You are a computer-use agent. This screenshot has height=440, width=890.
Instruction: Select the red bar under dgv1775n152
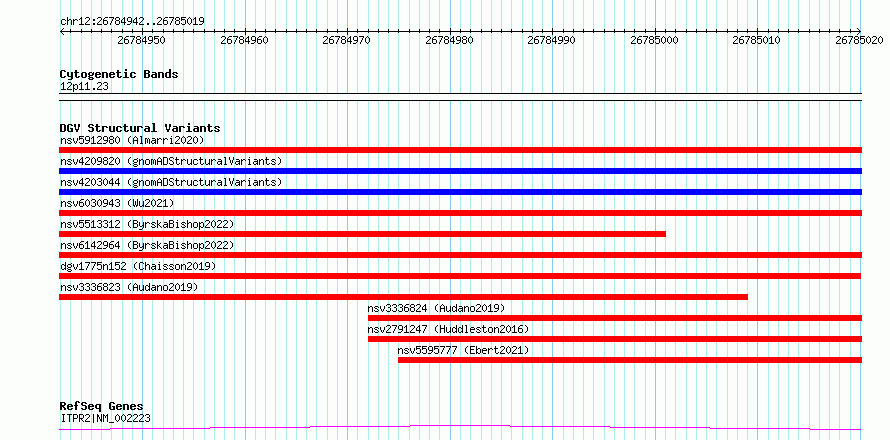click(460, 276)
